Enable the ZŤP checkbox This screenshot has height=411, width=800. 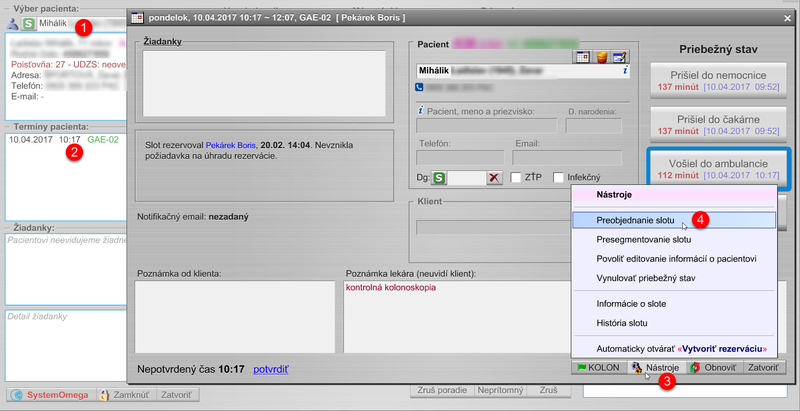click(517, 177)
